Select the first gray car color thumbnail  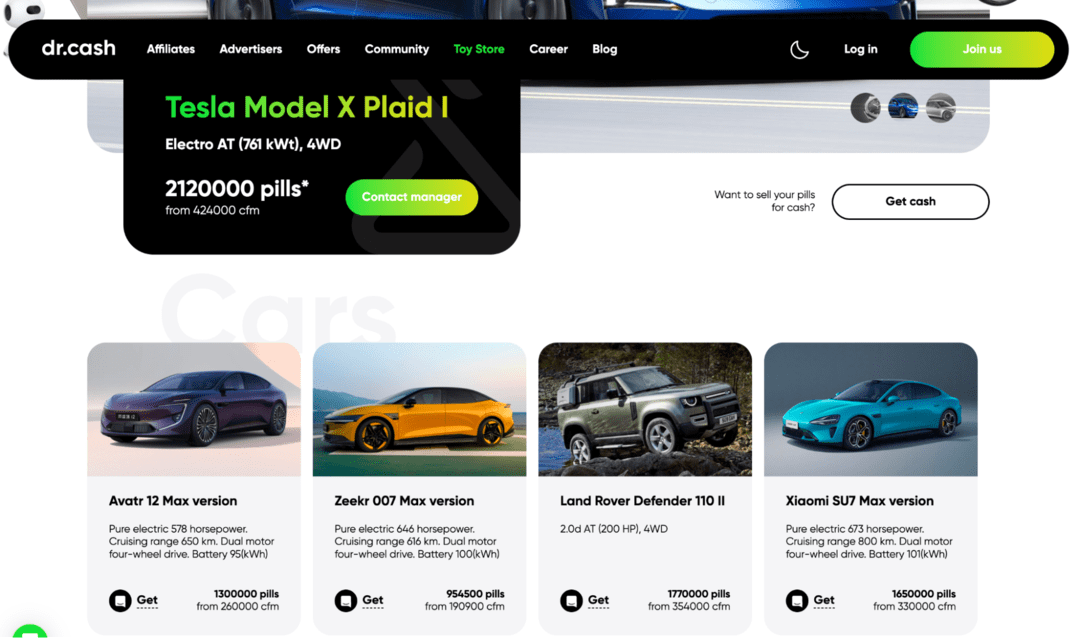point(865,108)
